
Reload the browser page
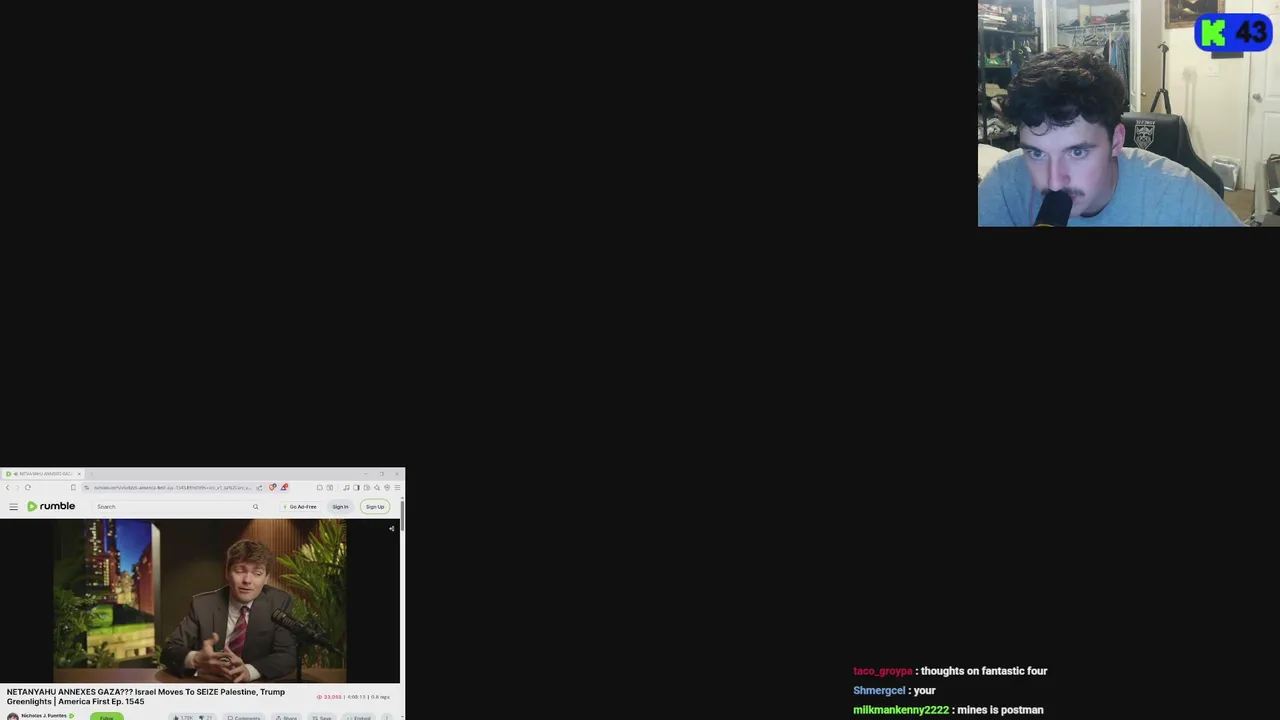coord(28,487)
